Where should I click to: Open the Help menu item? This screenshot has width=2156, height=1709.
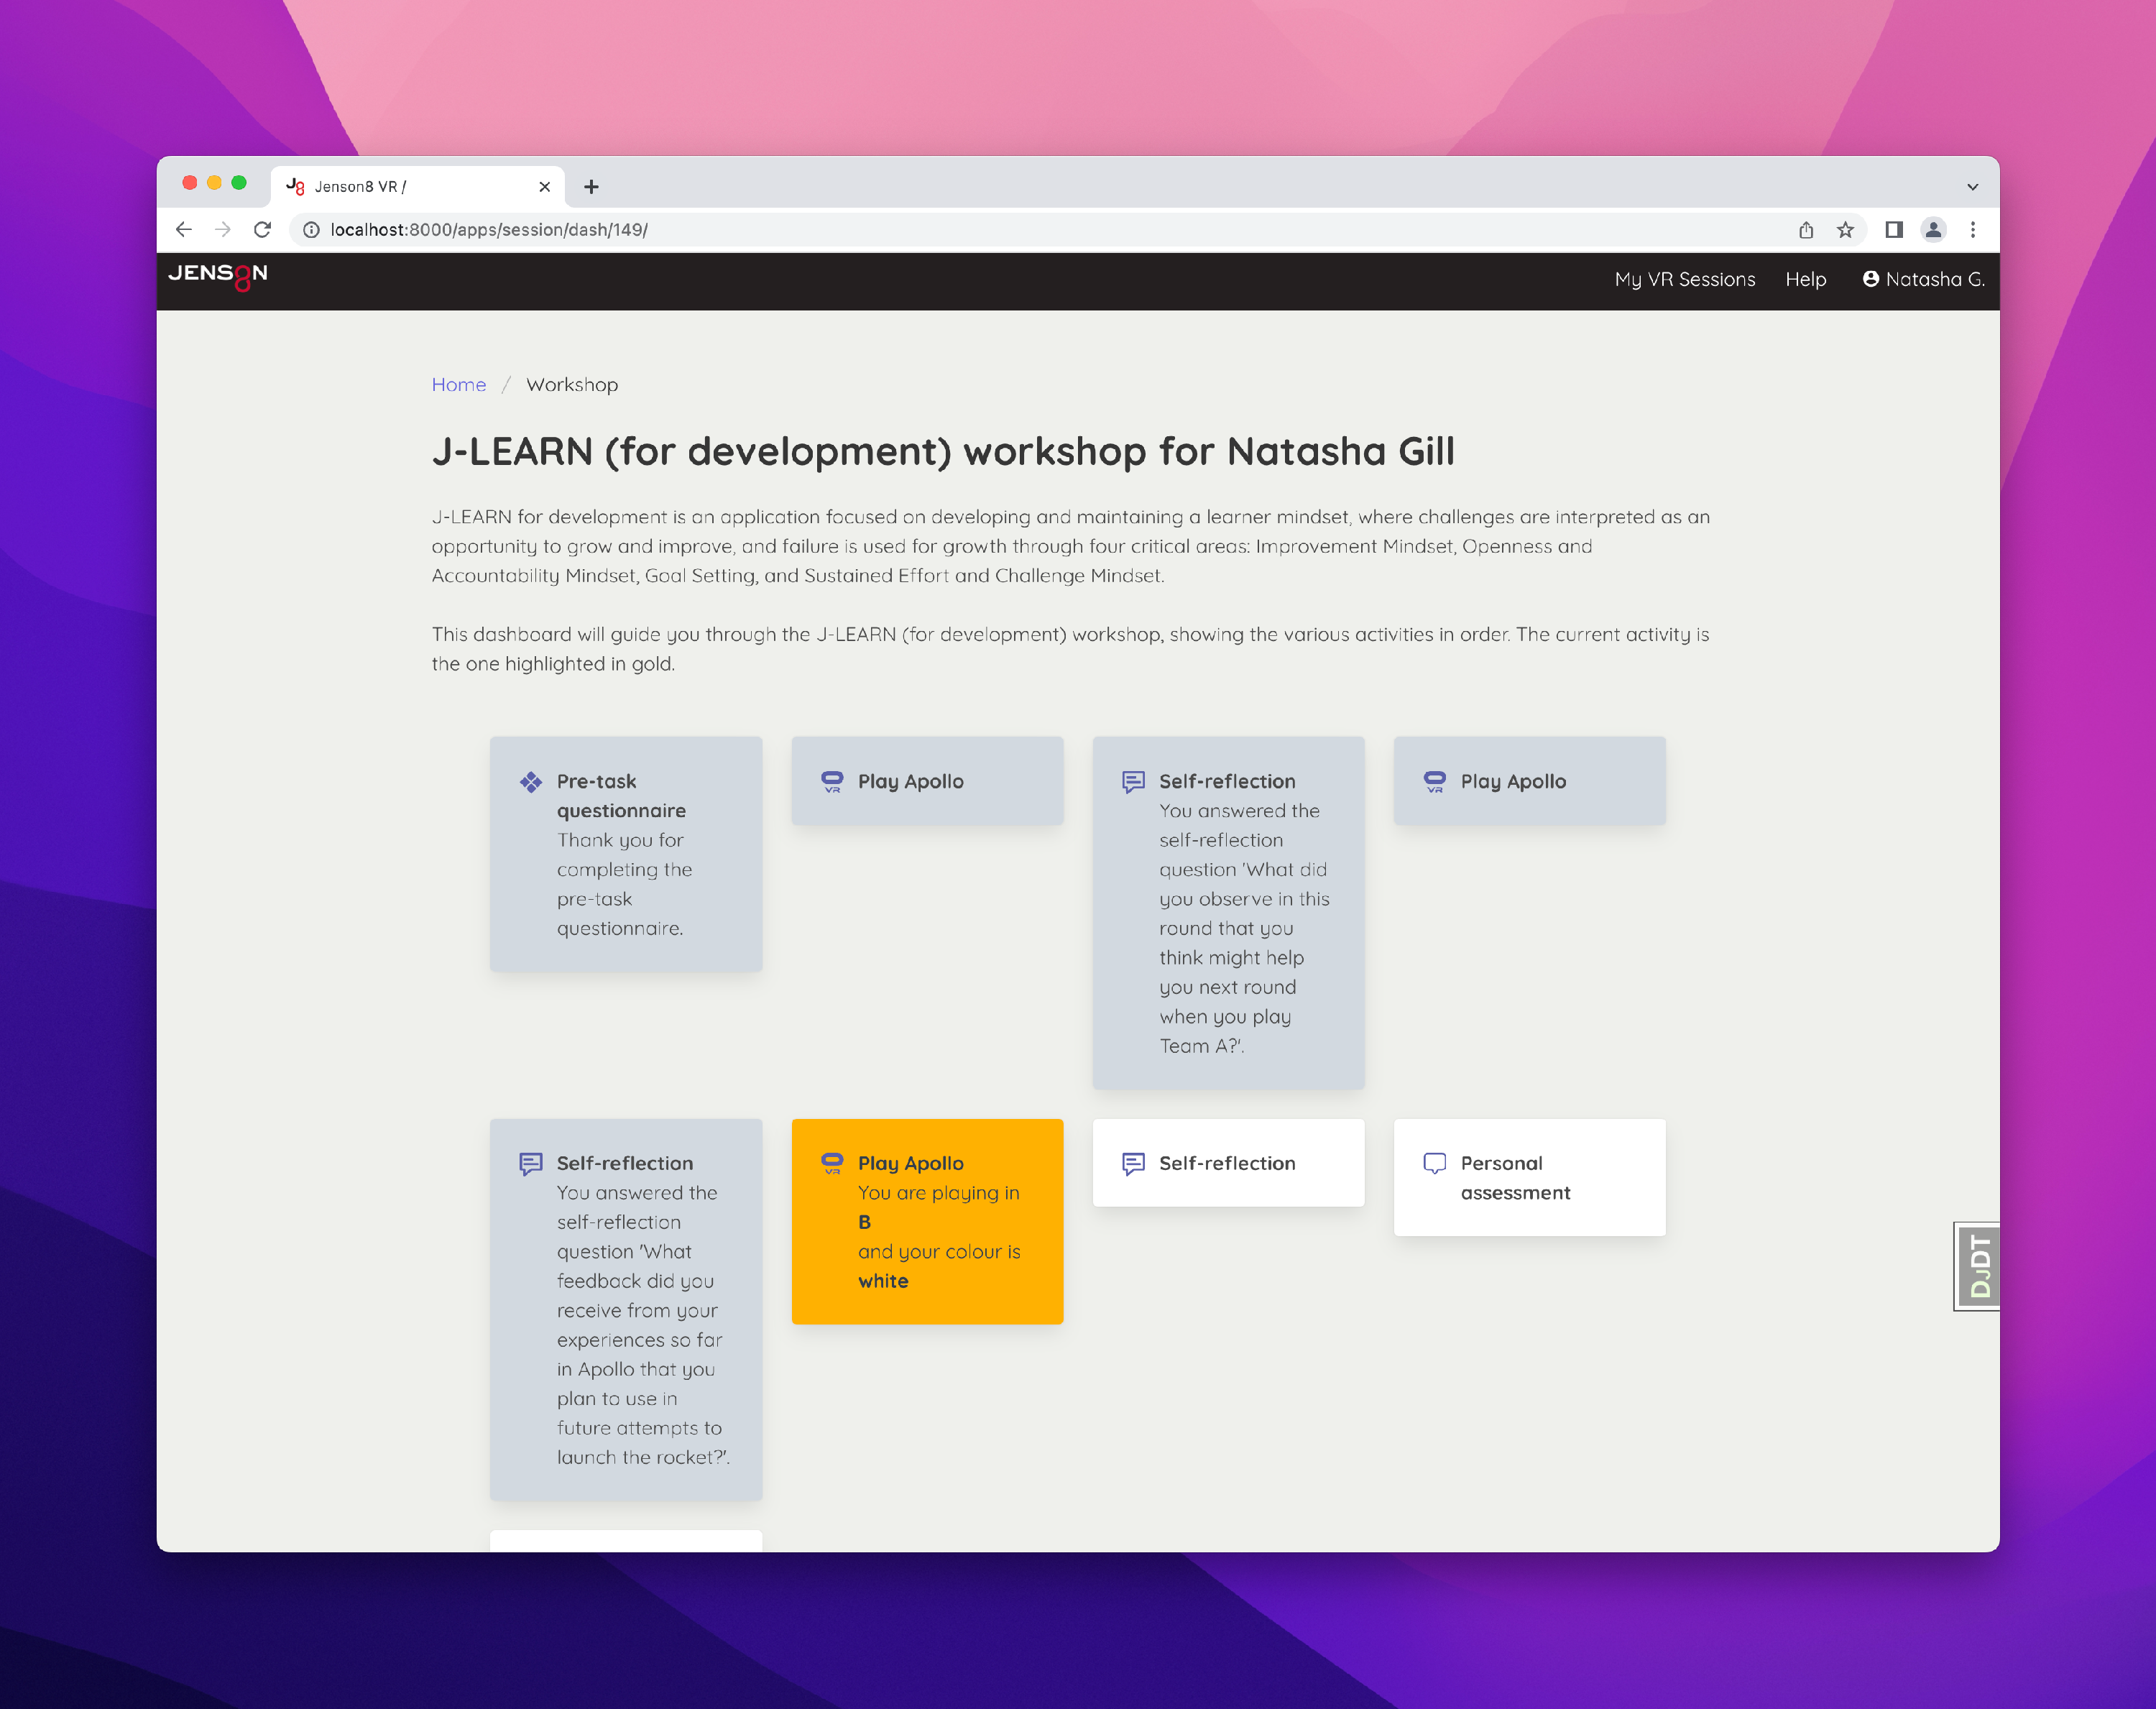(x=1805, y=280)
